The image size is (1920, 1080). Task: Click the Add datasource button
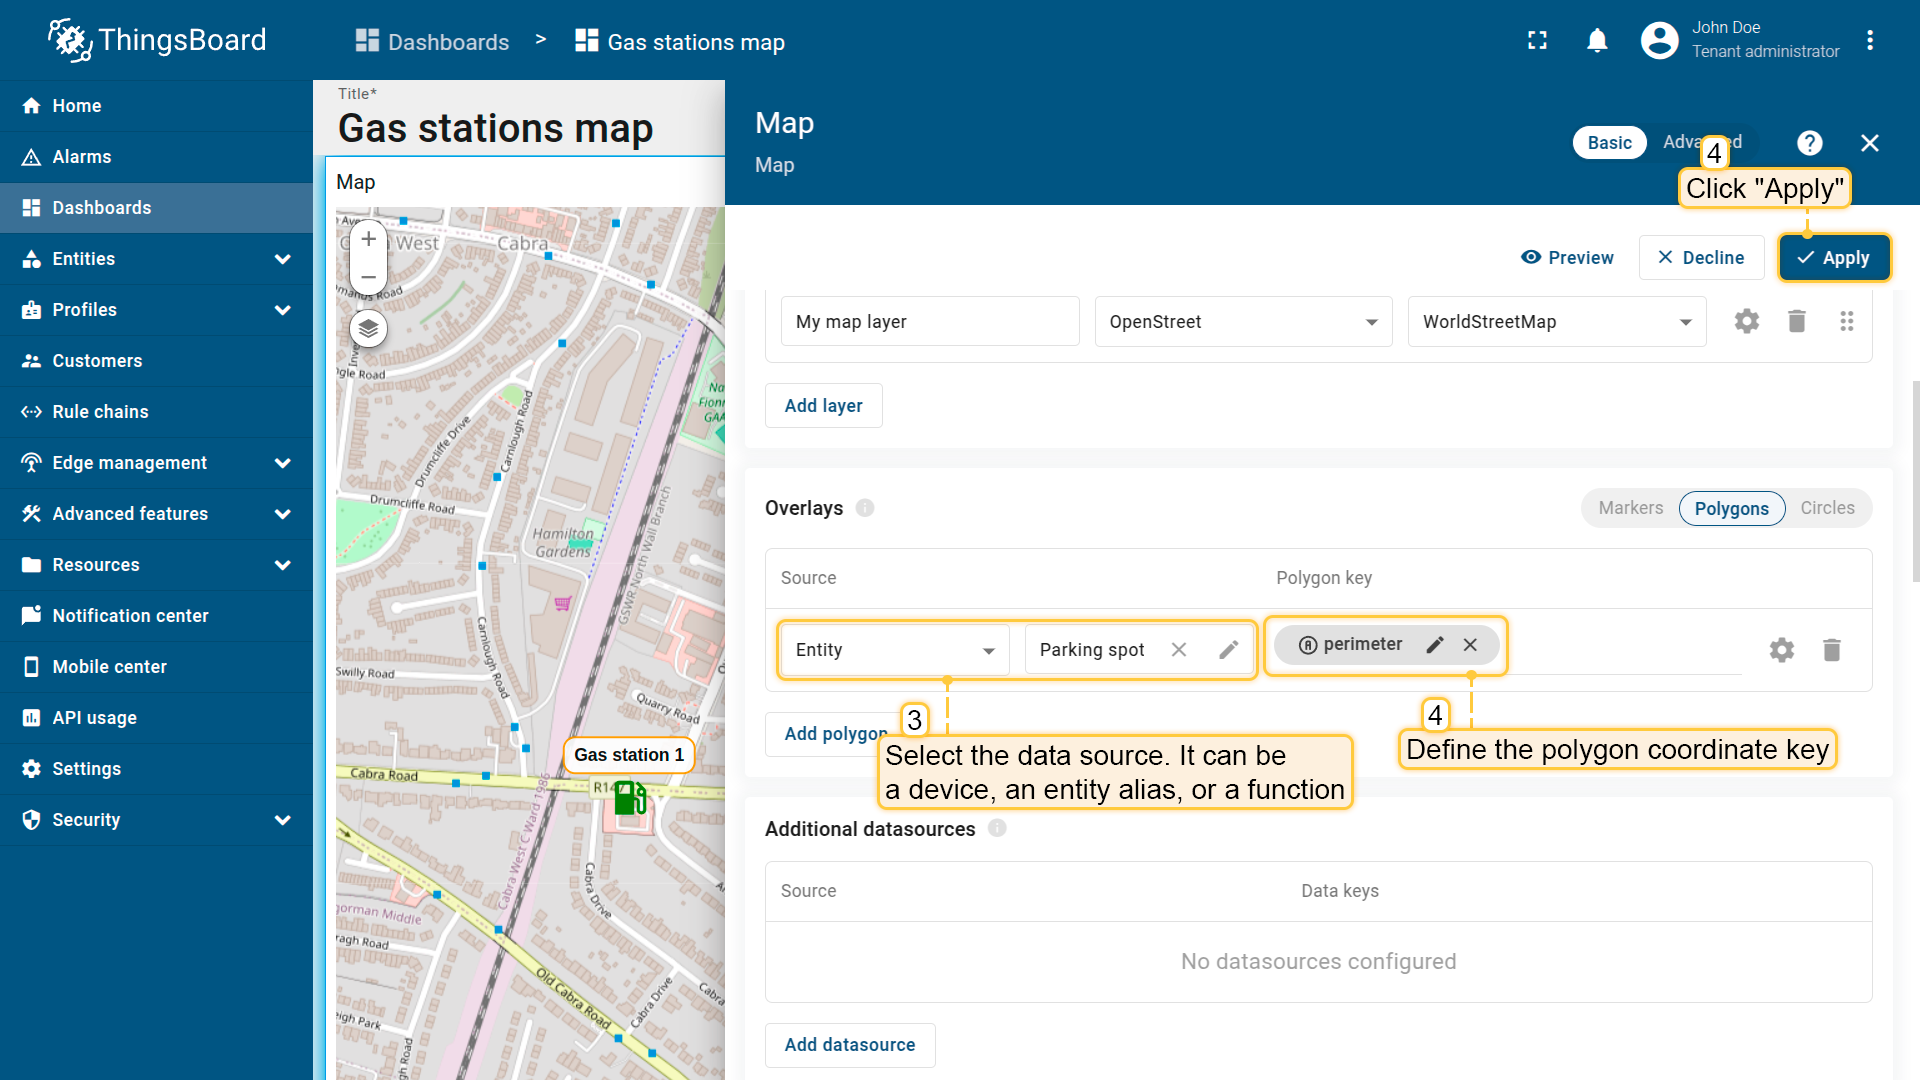849,1045
